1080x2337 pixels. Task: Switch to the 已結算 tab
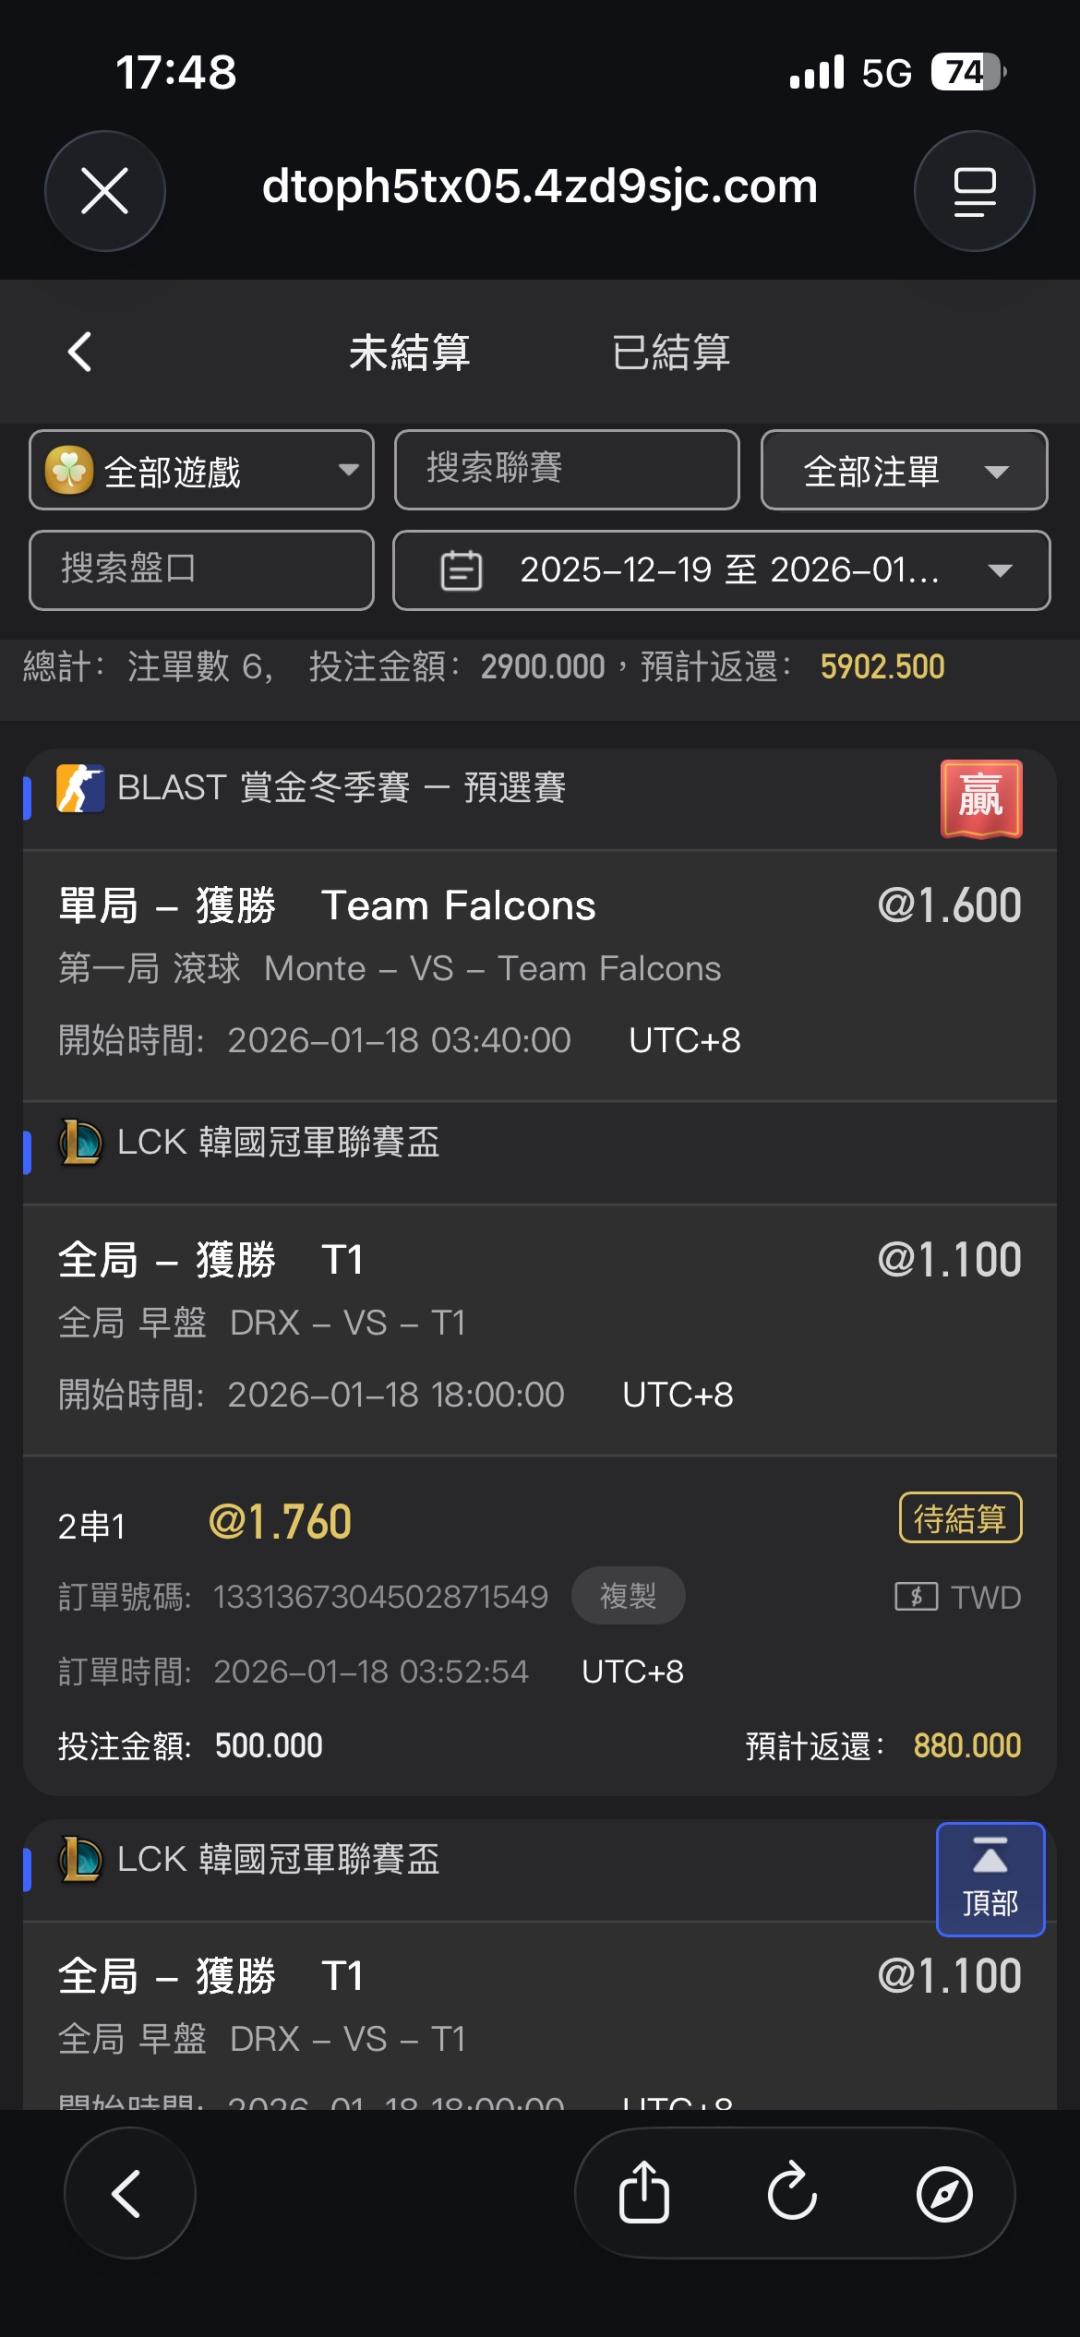(x=671, y=352)
